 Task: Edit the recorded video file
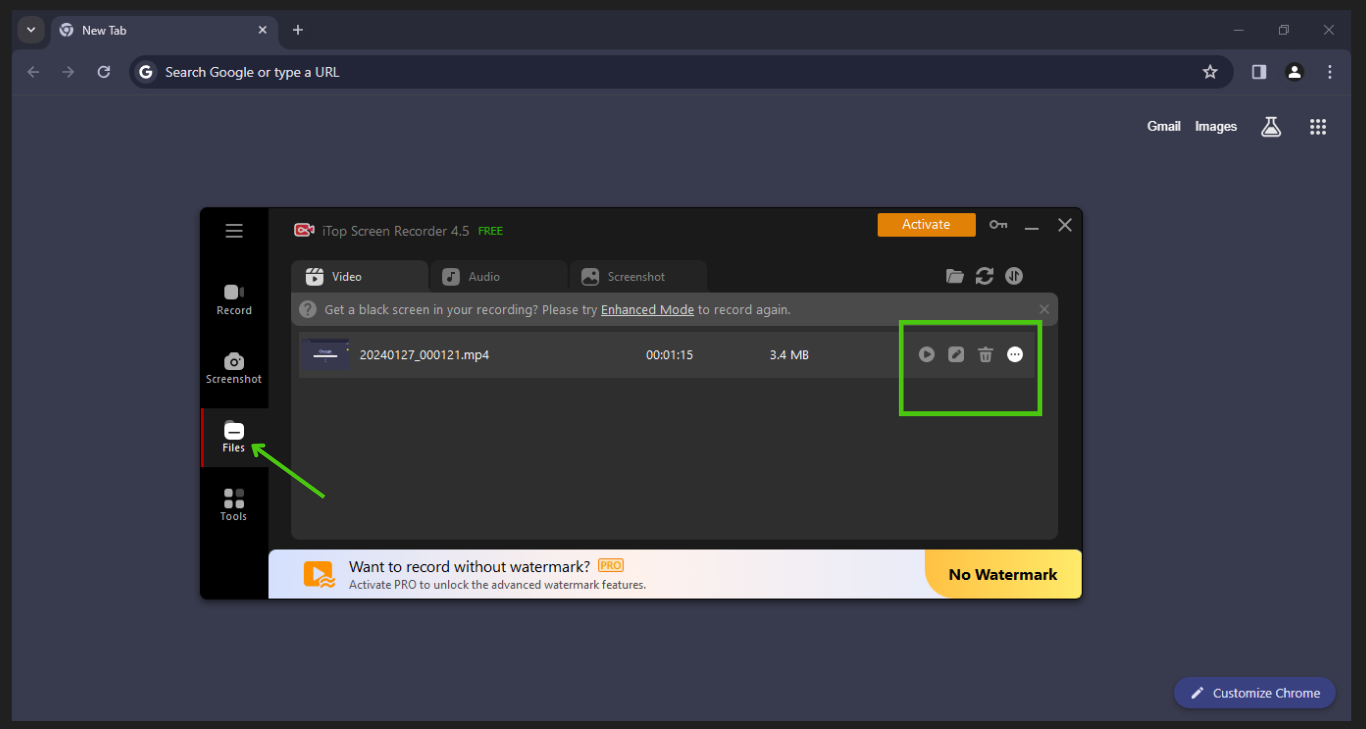pyautogui.click(x=956, y=355)
